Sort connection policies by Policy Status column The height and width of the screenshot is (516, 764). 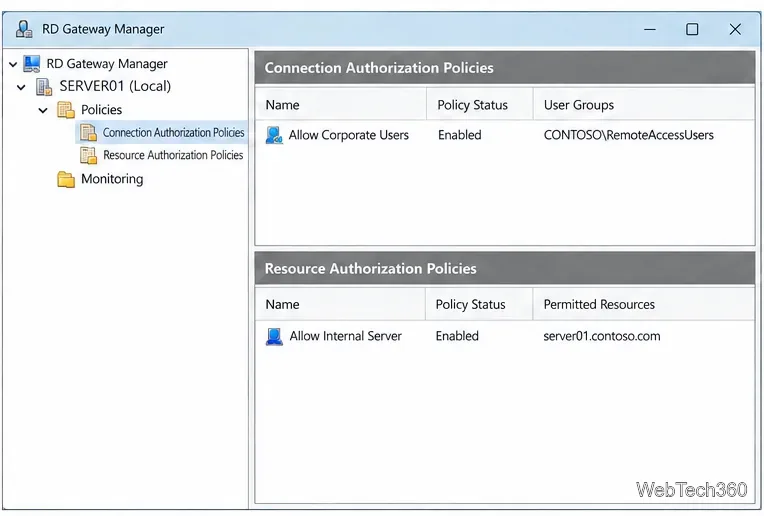click(480, 105)
